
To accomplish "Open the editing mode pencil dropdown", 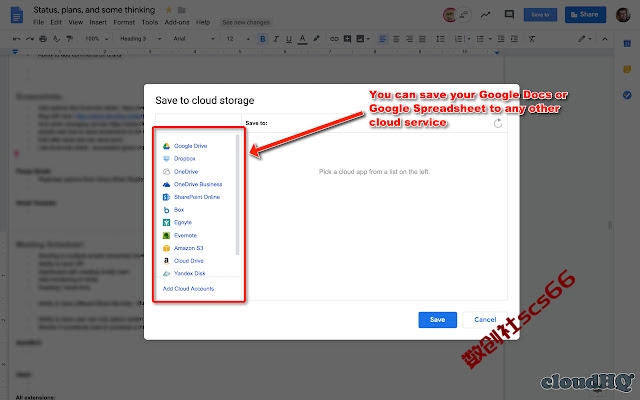I will (x=585, y=39).
